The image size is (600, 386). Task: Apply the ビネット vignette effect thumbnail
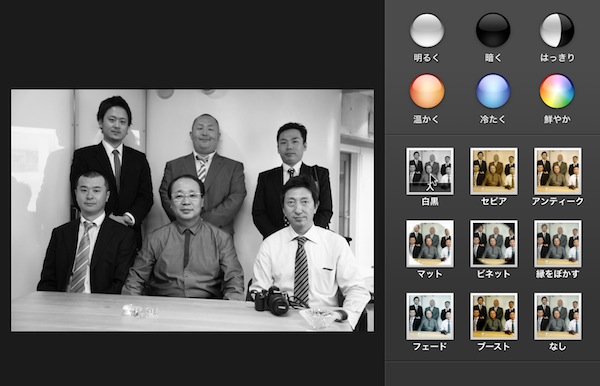coord(494,243)
